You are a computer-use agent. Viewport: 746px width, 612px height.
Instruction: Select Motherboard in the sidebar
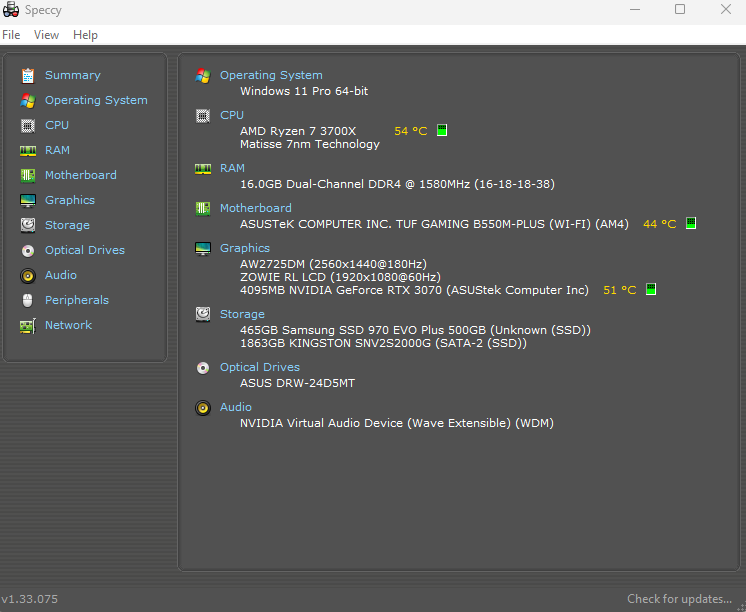[x=80, y=175]
